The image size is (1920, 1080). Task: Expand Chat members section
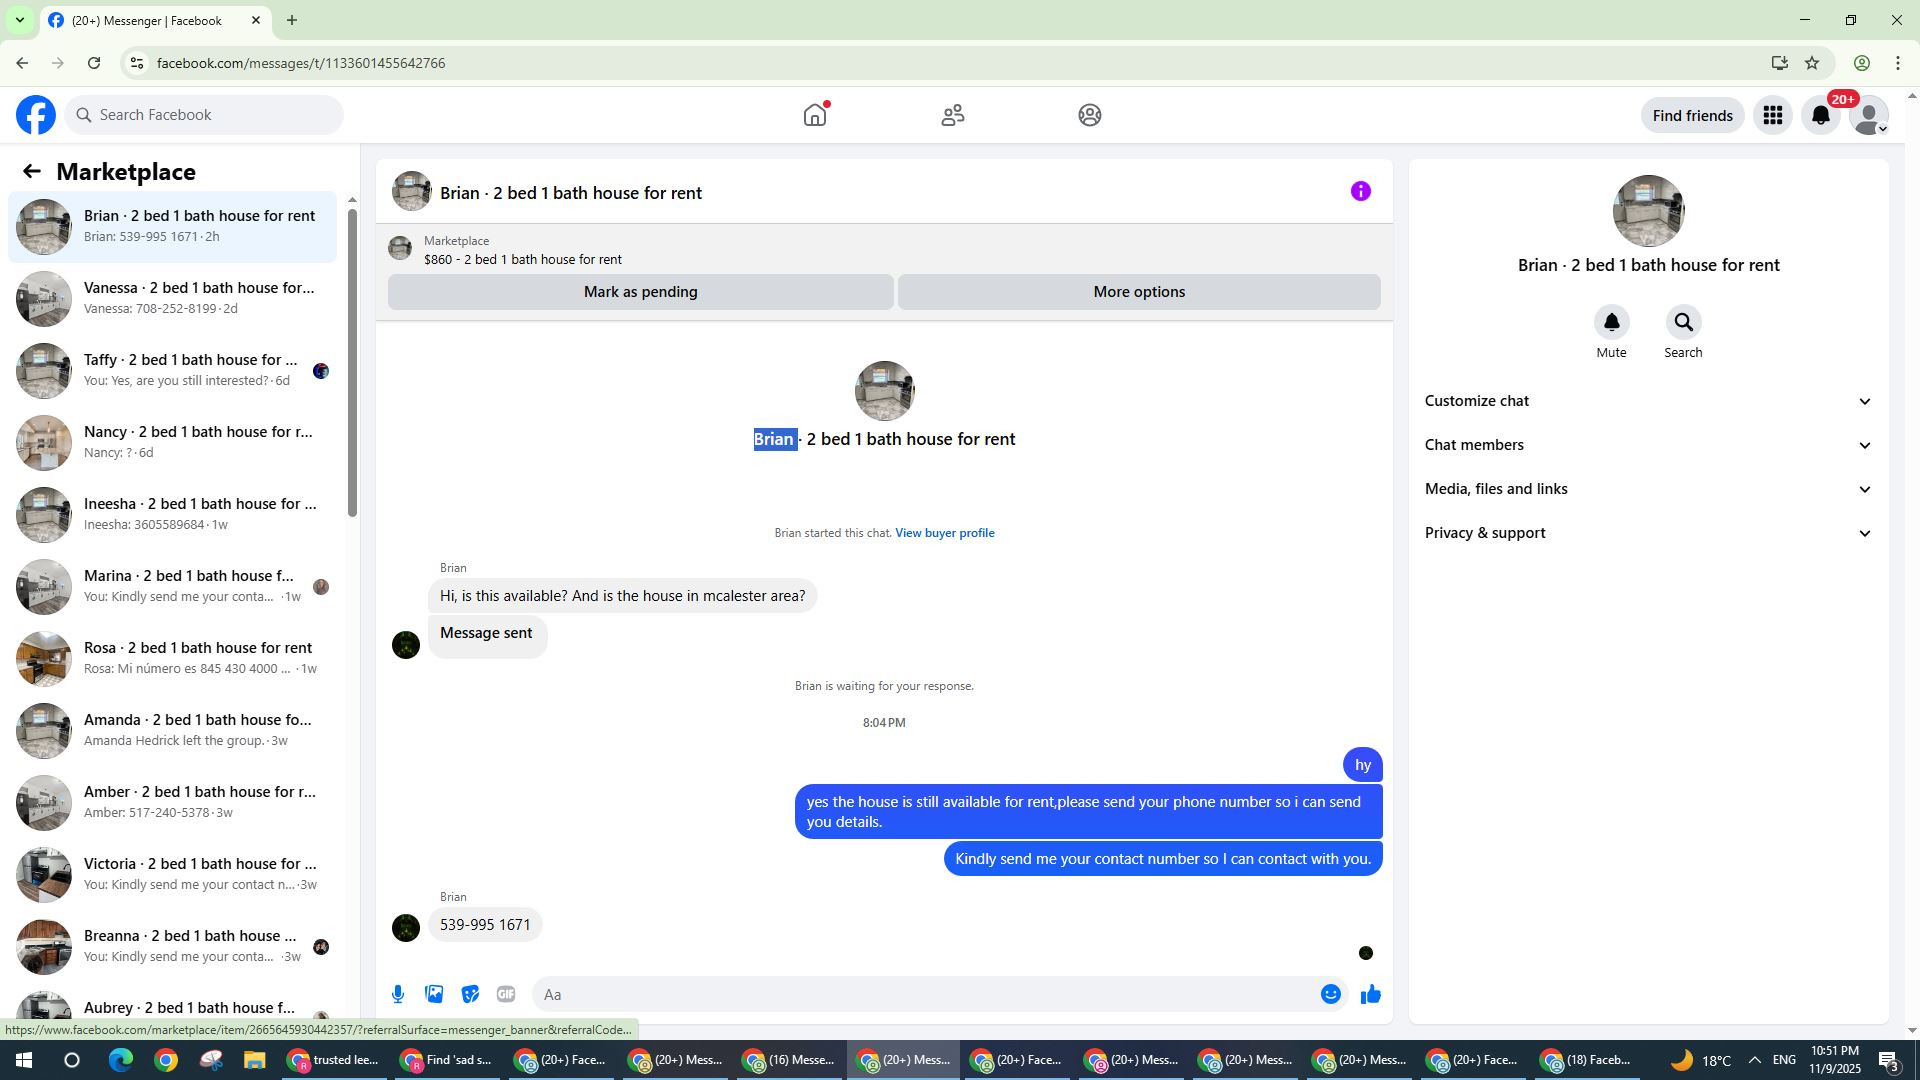coord(1648,445)
